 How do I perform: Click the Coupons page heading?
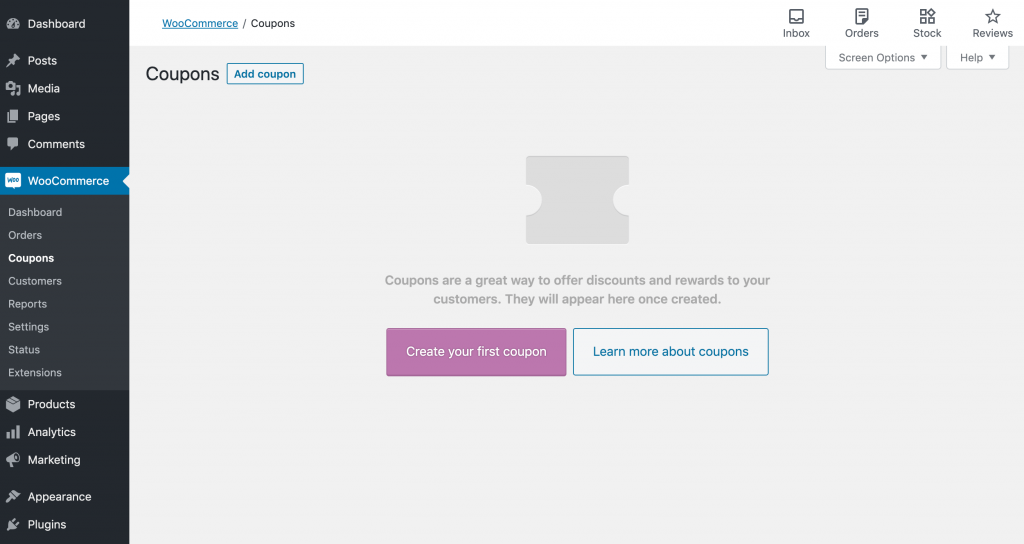[182, 74]
